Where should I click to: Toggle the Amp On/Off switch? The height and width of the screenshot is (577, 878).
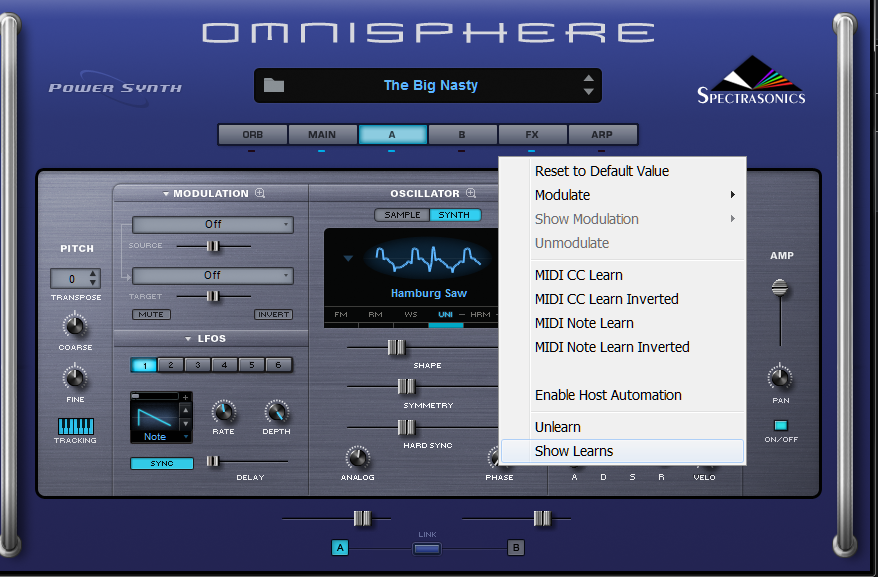coord(781,425)
